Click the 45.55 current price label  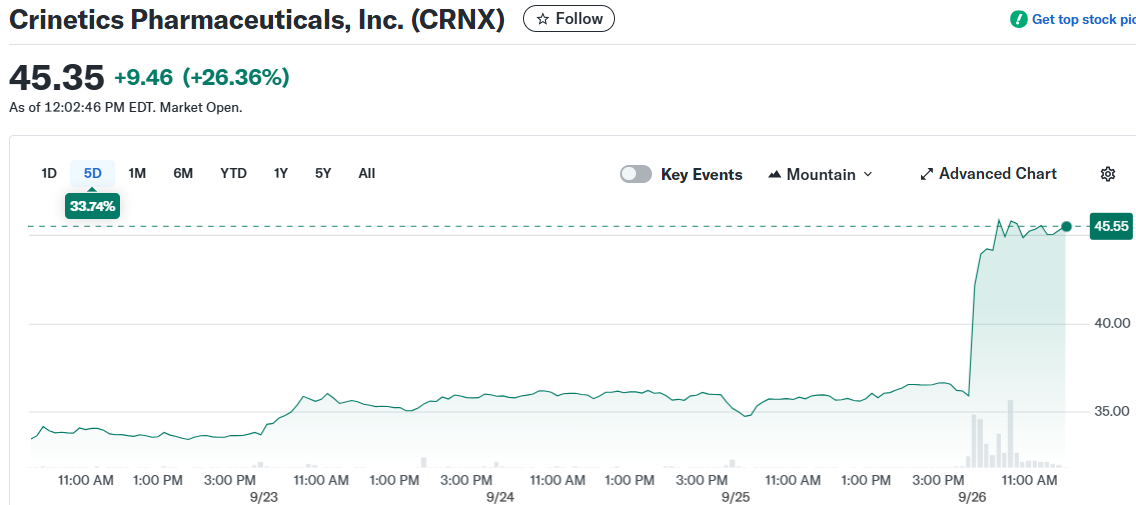(1111, 227)
